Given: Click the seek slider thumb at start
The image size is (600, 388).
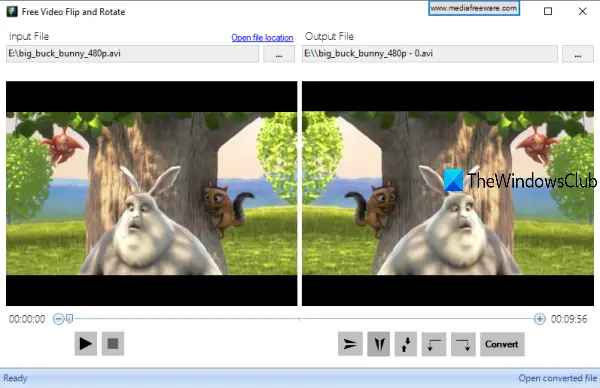Looking at the screenshot, I should coord(70,319).
